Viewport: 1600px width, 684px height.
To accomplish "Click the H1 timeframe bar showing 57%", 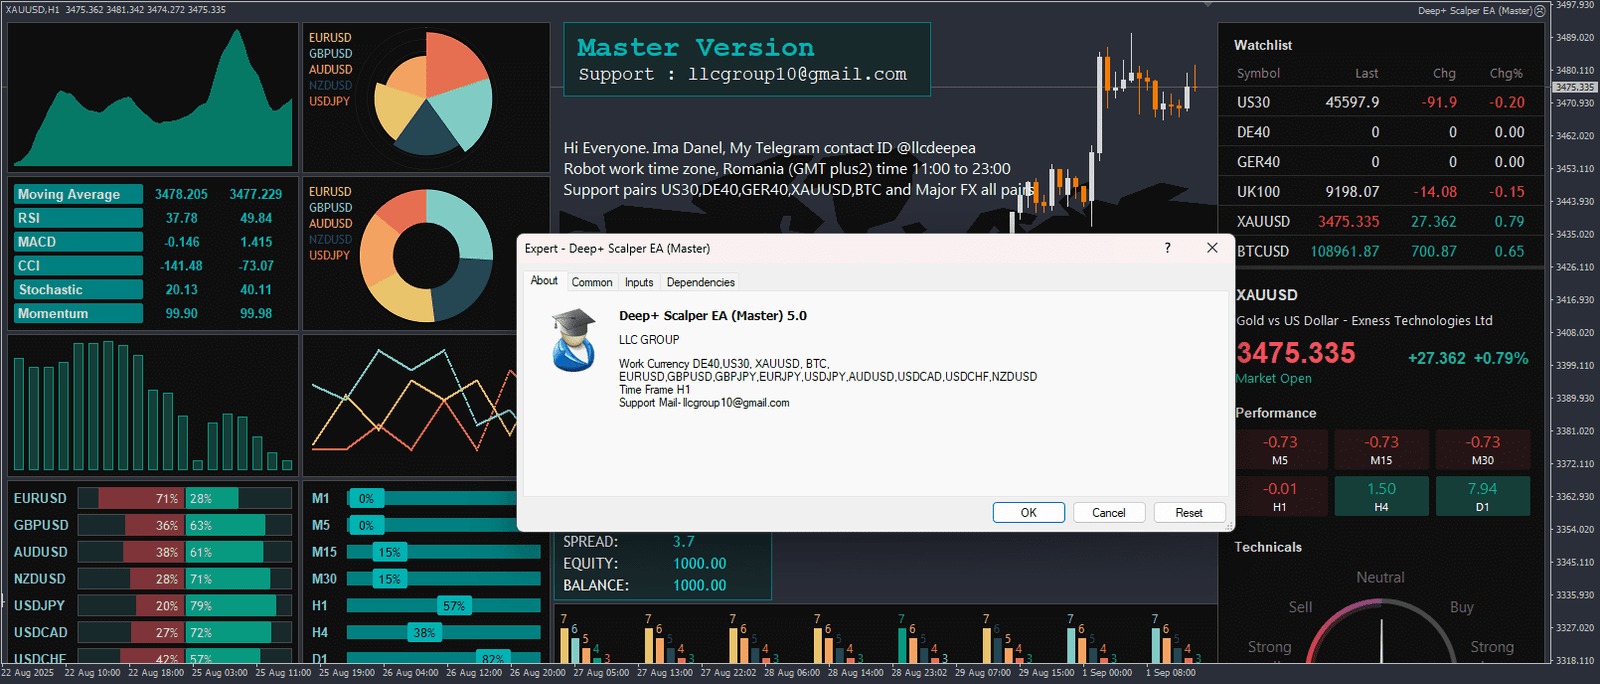I will coord(443,606).
